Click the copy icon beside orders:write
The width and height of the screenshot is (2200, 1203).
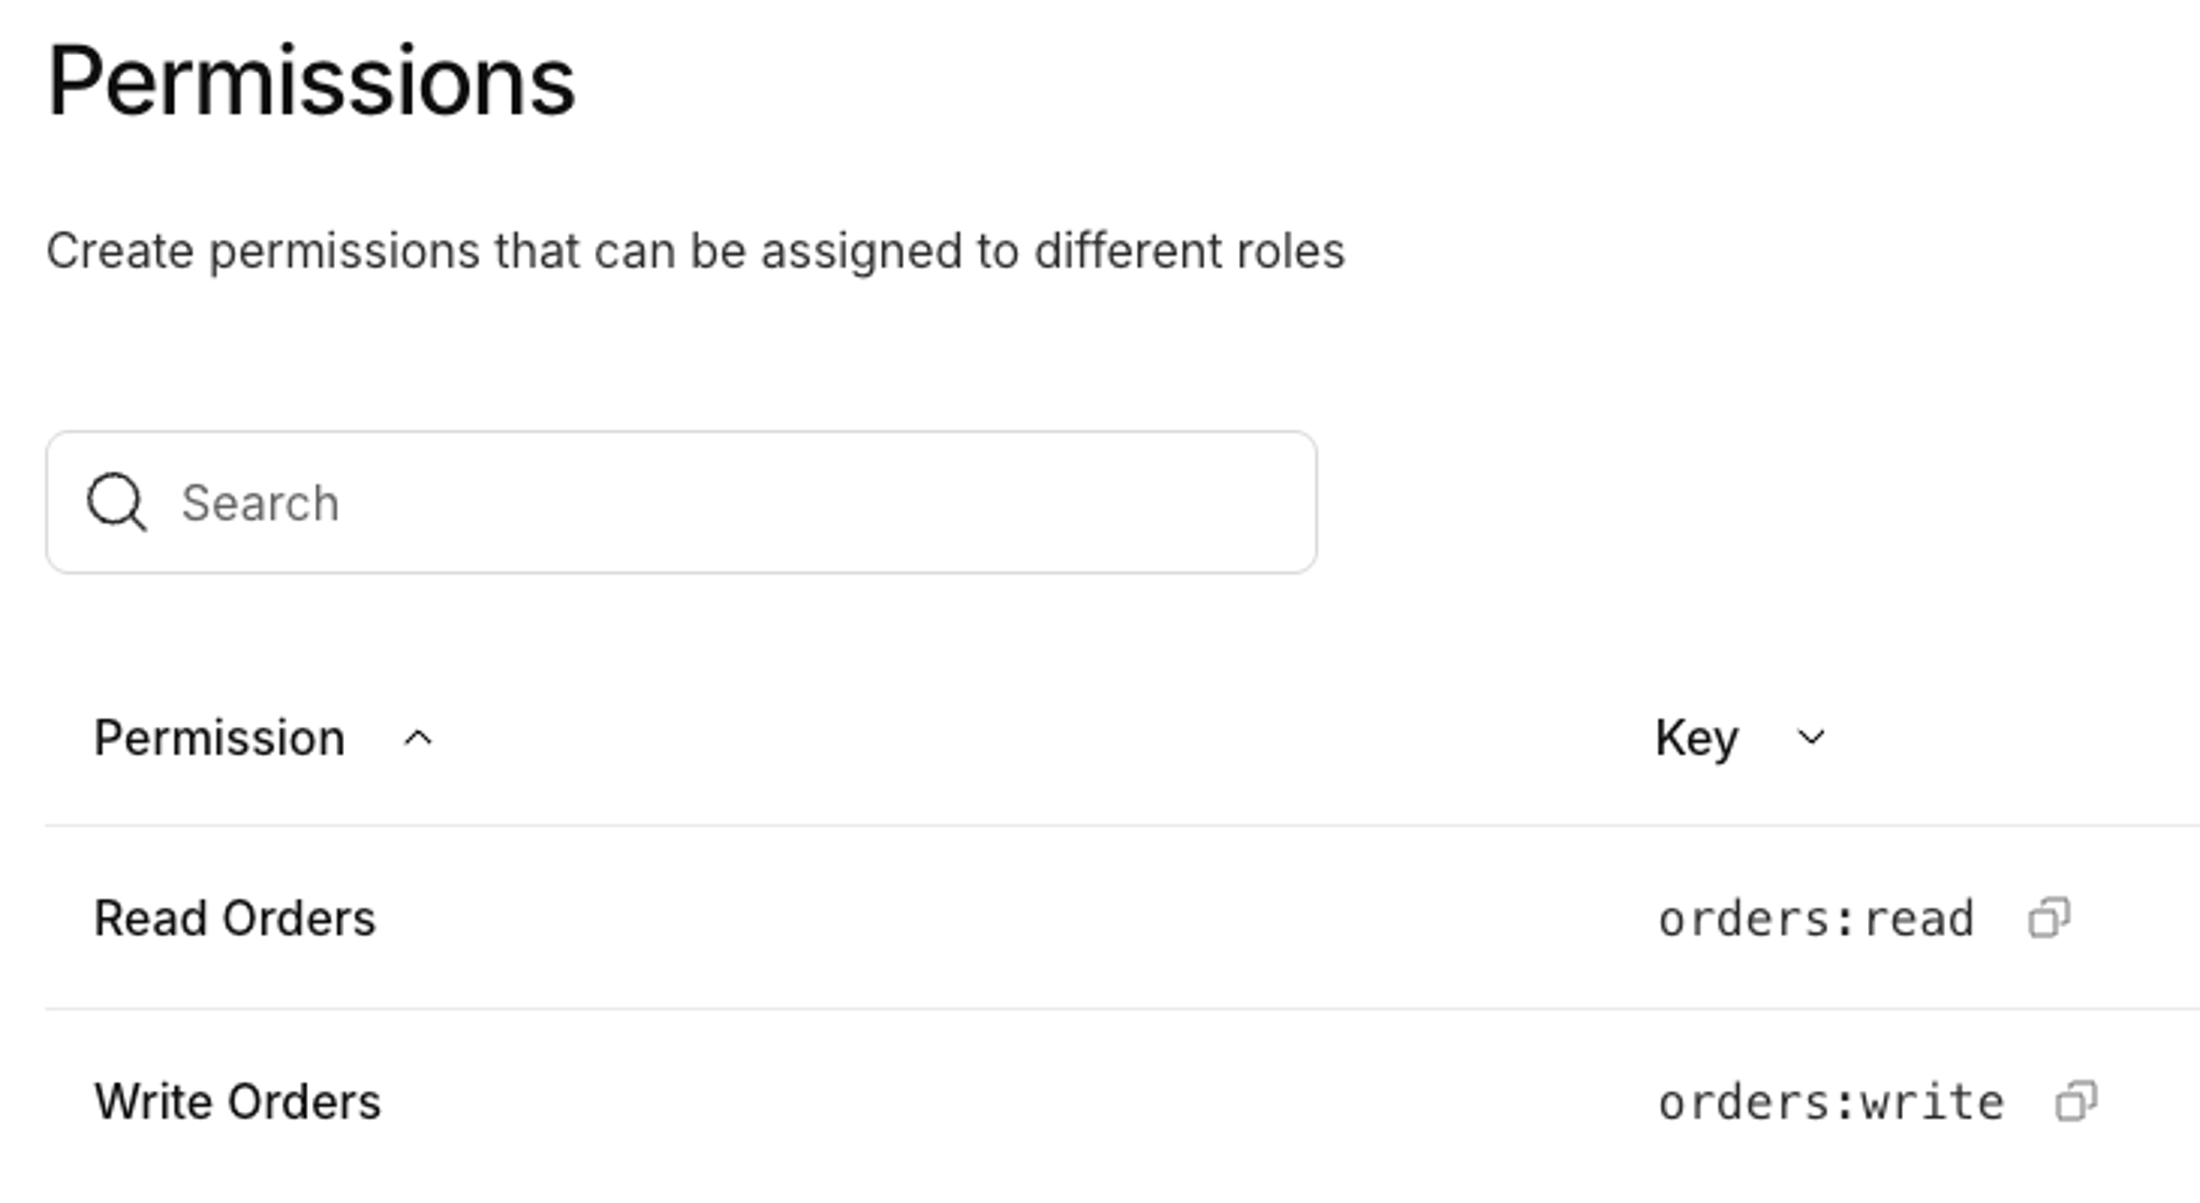click(x=2077, y=1100)
